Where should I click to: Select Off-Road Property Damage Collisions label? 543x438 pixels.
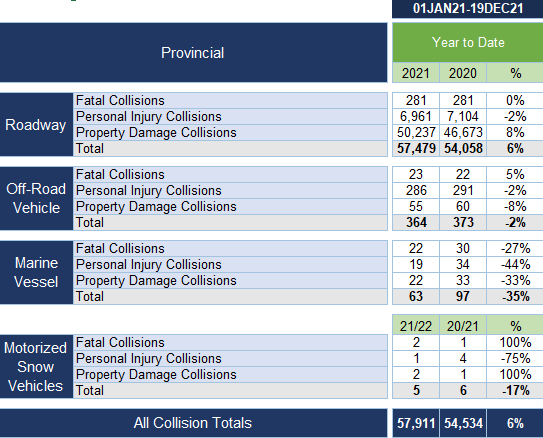[x=230, y=206]
